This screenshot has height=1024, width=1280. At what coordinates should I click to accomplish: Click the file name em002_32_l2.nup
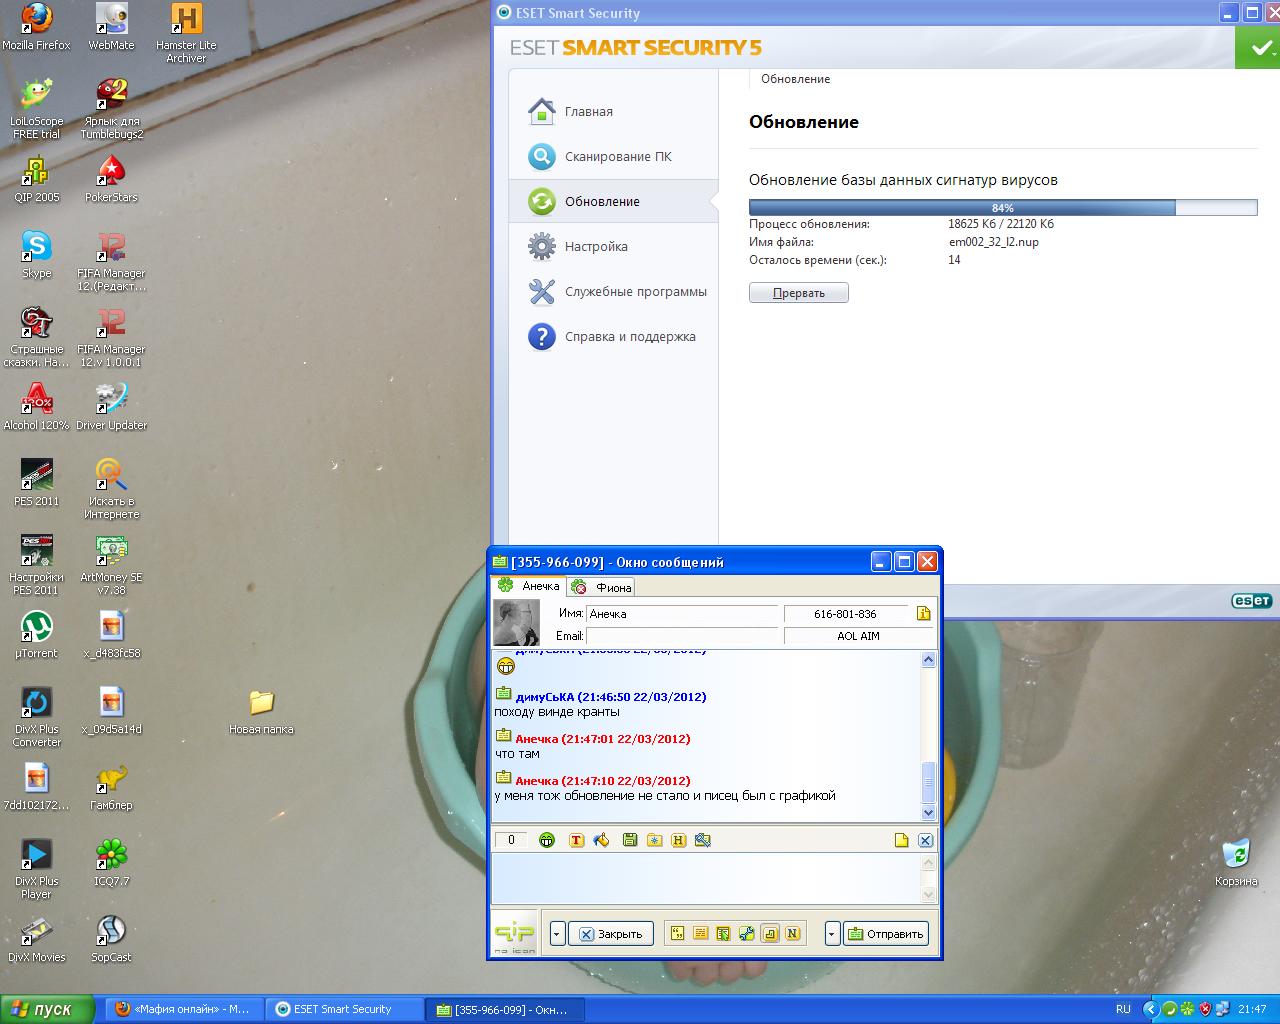[x=994, y=242]
